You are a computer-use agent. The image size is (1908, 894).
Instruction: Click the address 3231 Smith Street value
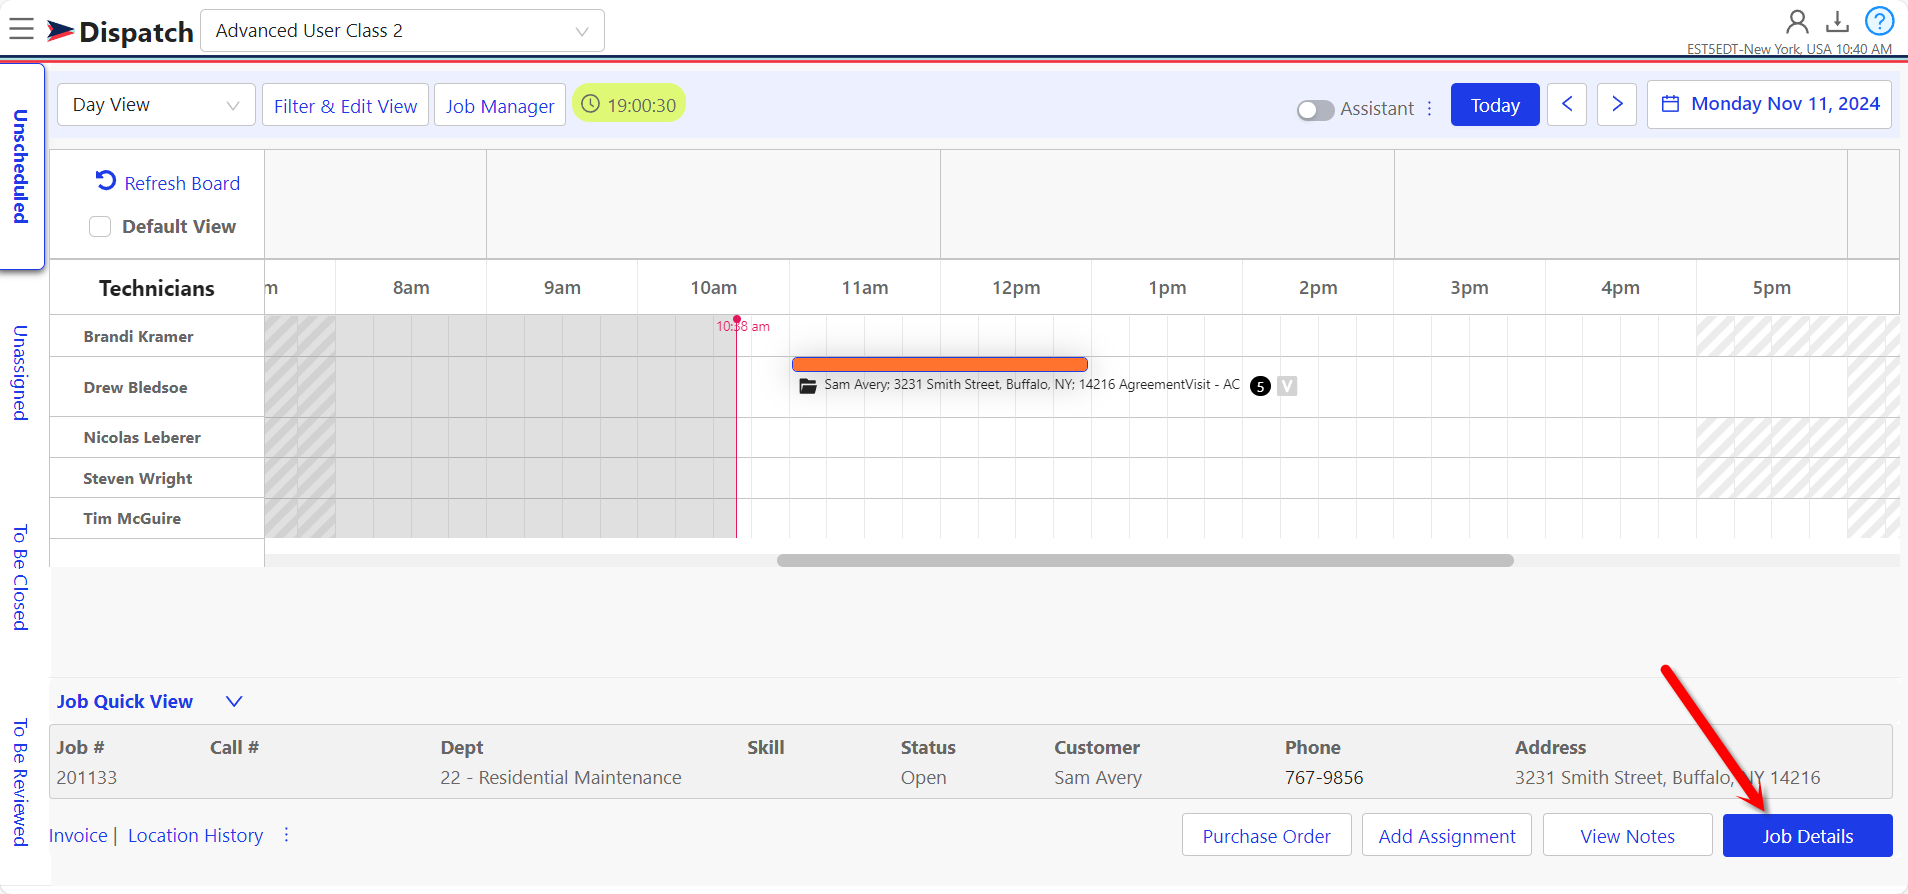[1667, 777]
